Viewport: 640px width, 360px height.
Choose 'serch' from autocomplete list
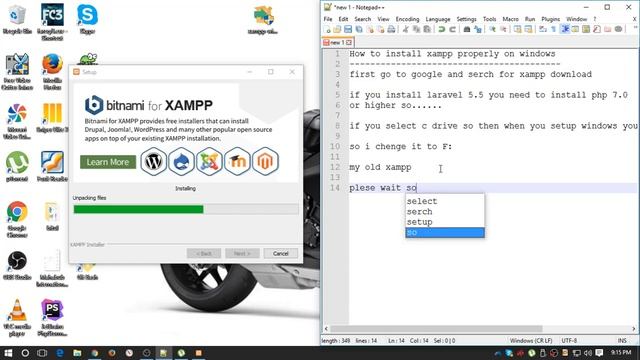(x=444, y=212)
